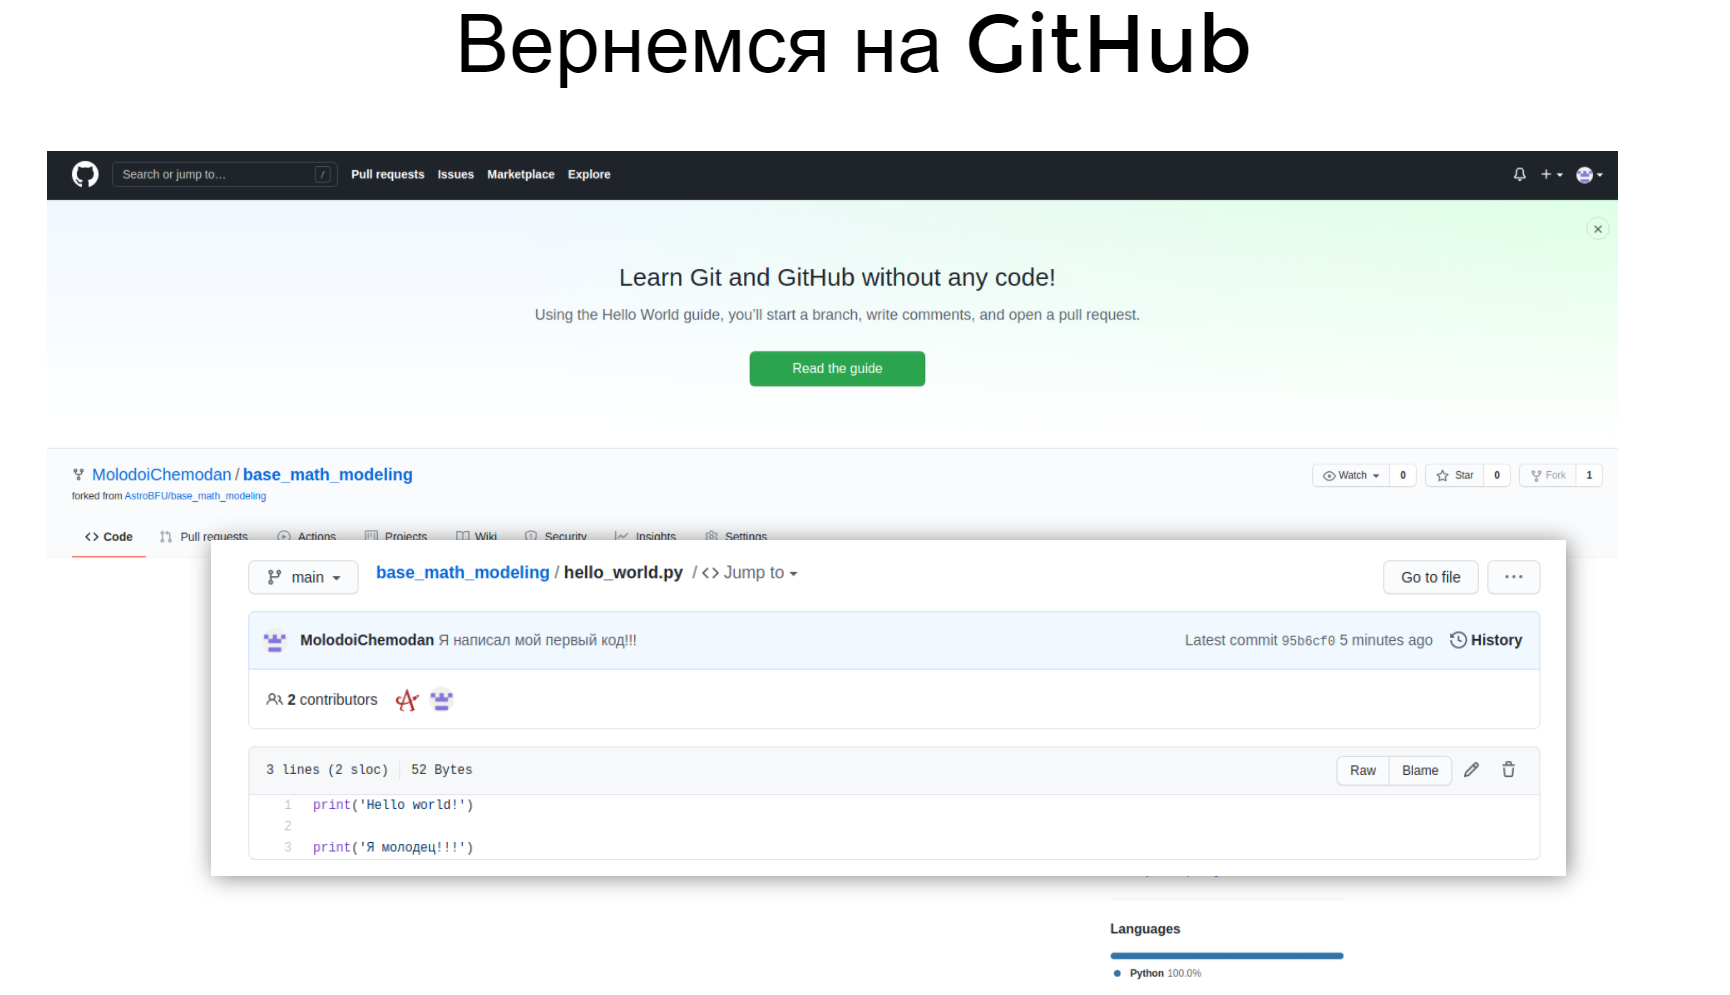Open the 2 contributors list
Viewport: 1730px width, 995px height.
click(x=322, y=700)
